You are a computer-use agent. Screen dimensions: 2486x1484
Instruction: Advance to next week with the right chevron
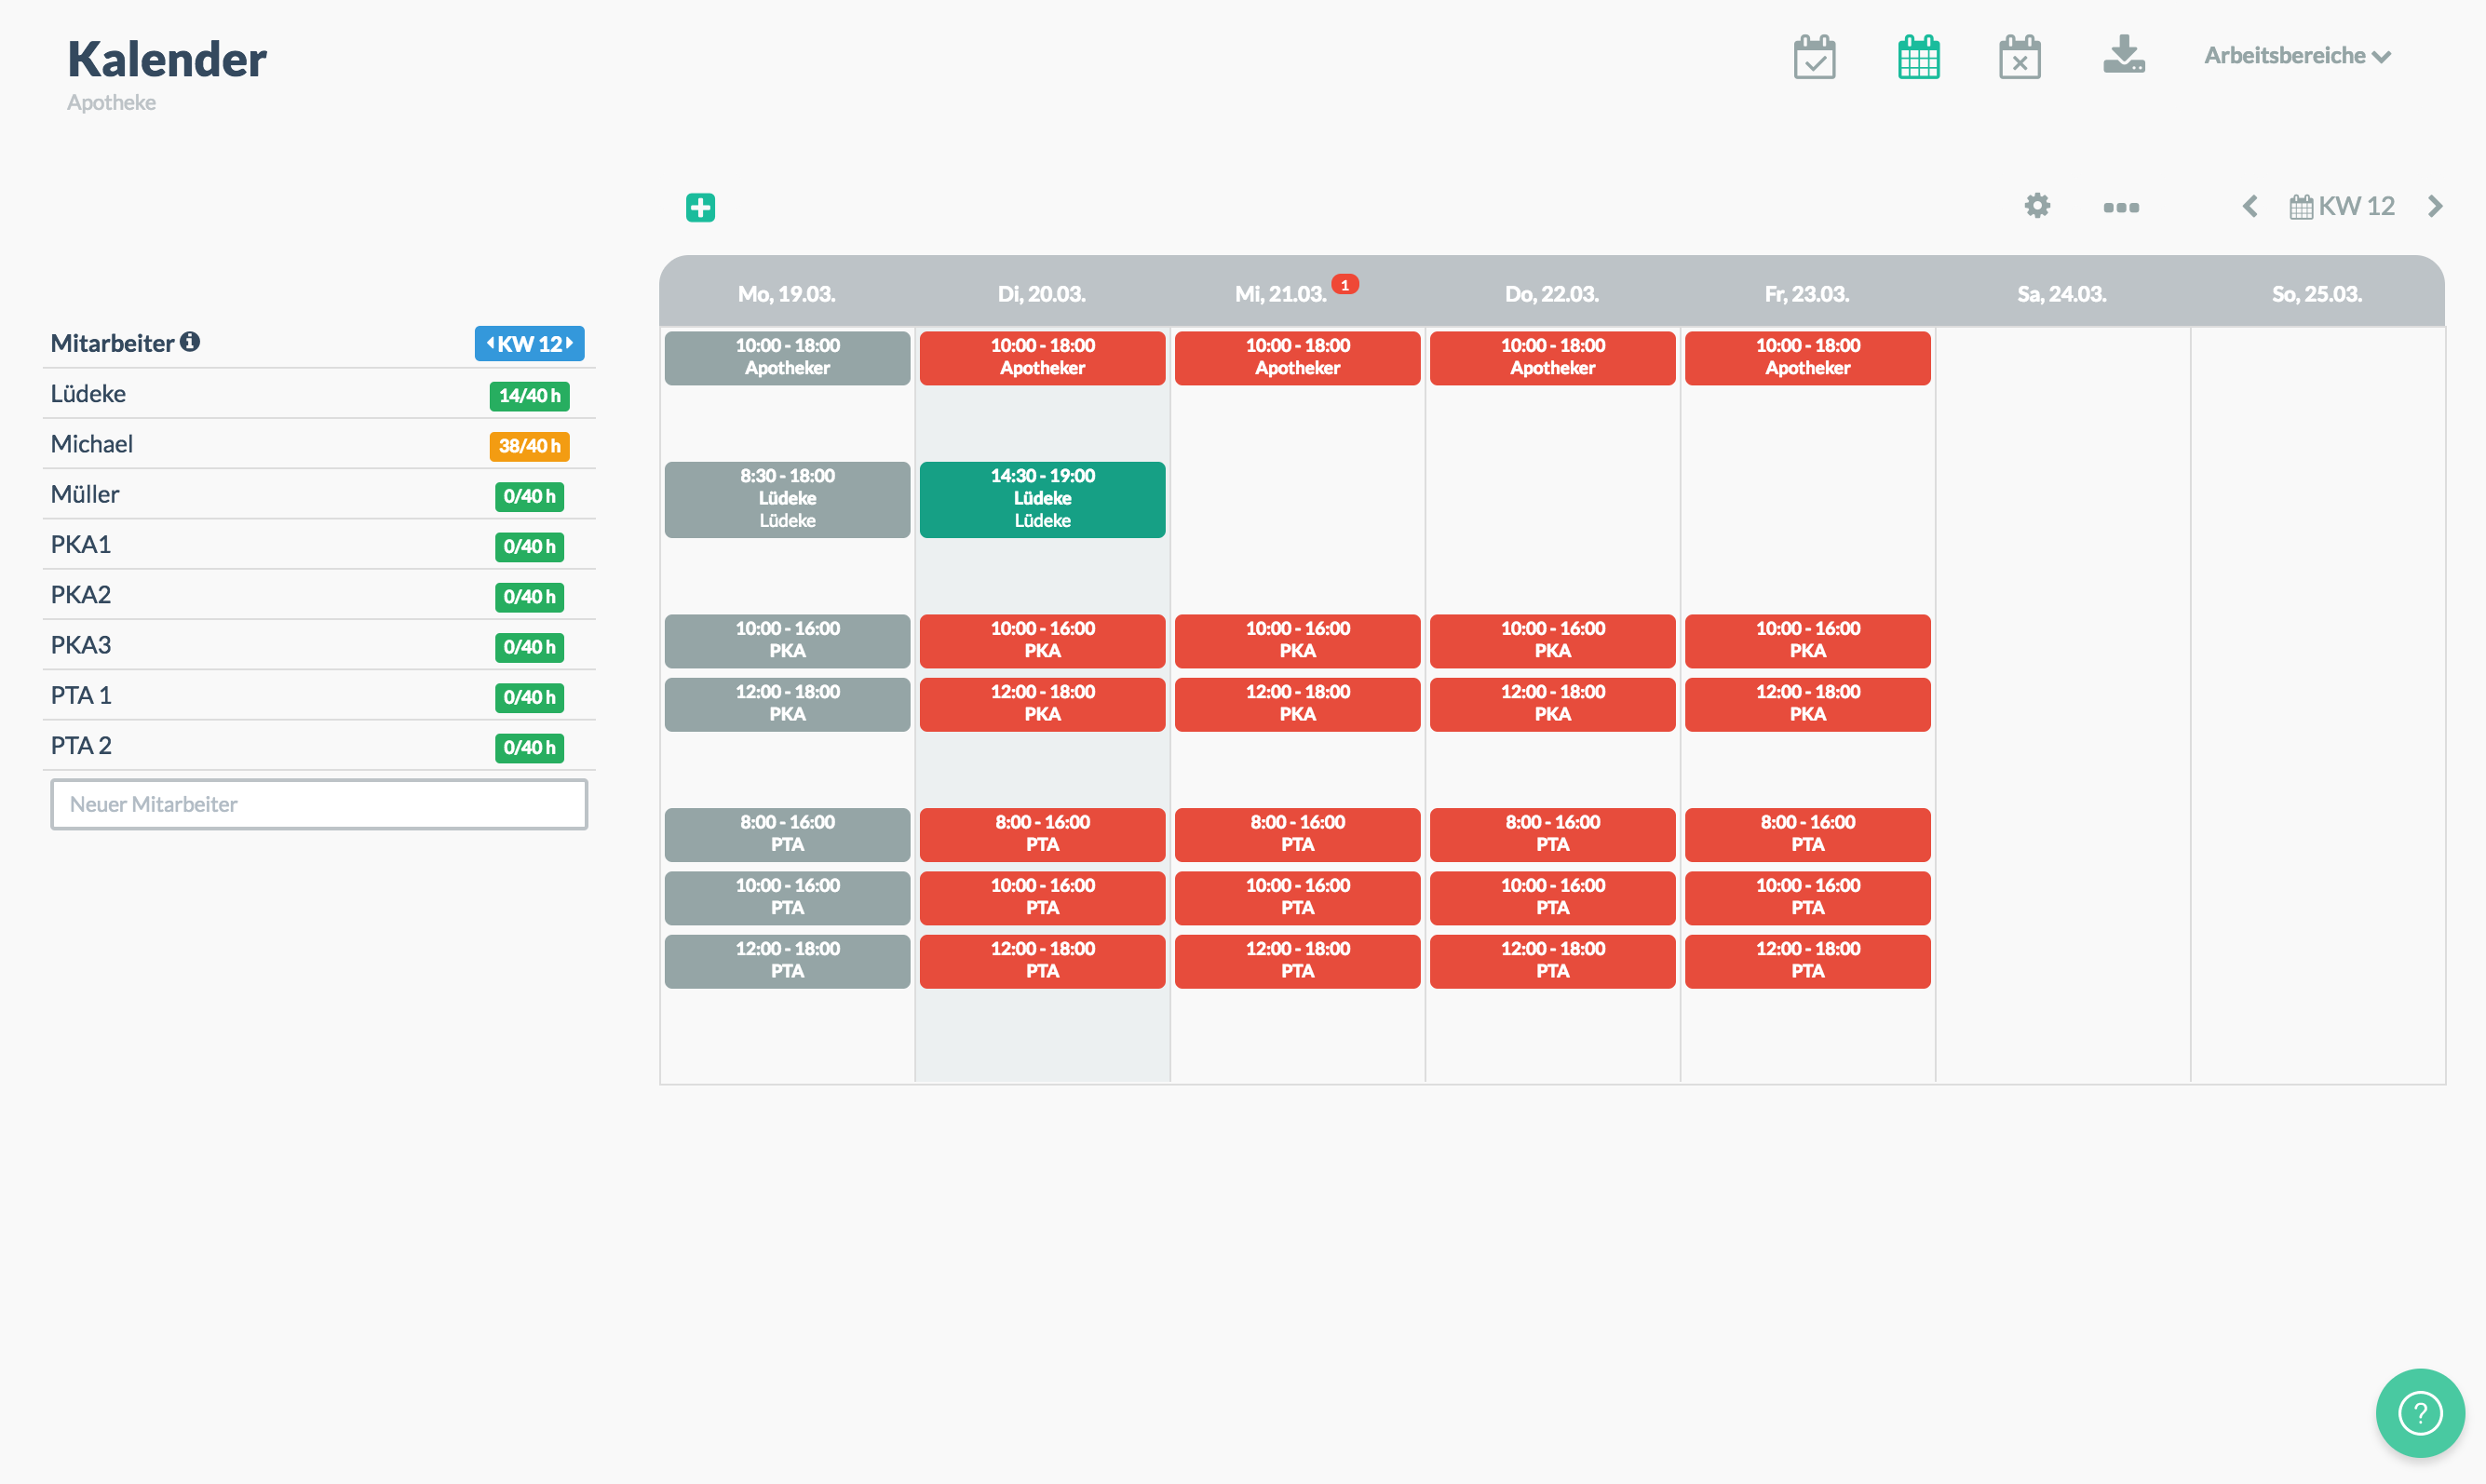2435,206
